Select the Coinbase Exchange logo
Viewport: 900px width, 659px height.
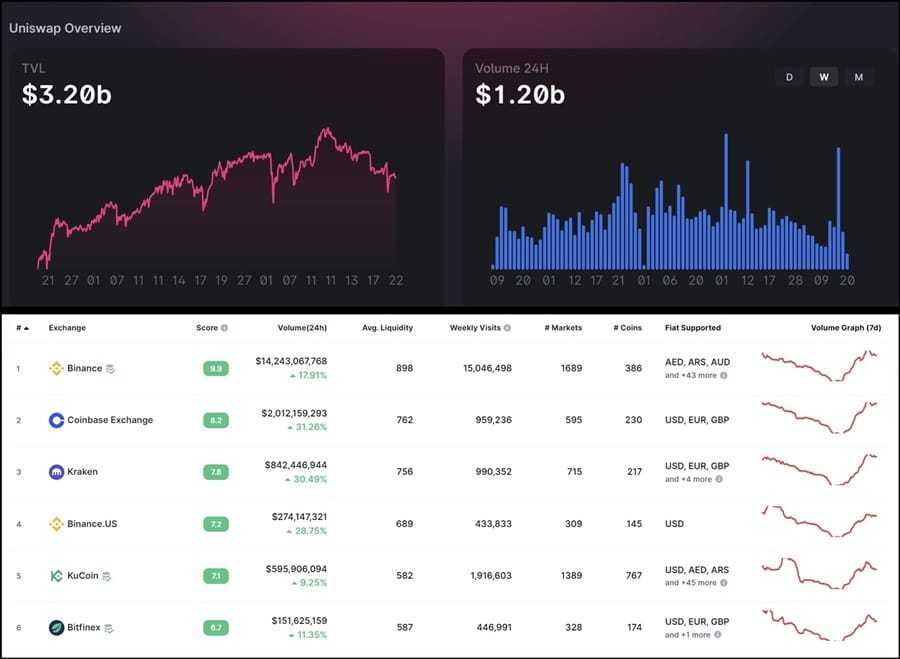pos(56,420)
